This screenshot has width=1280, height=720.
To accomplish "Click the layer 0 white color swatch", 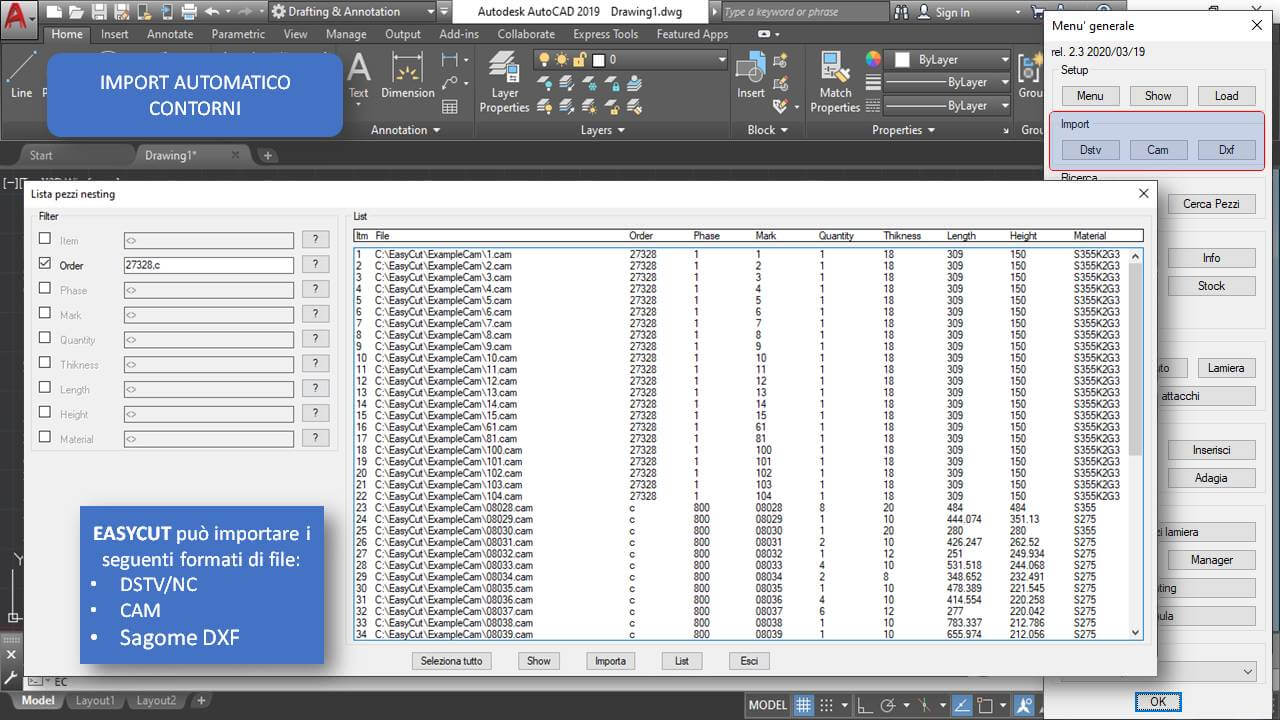I will pos(598,60).
